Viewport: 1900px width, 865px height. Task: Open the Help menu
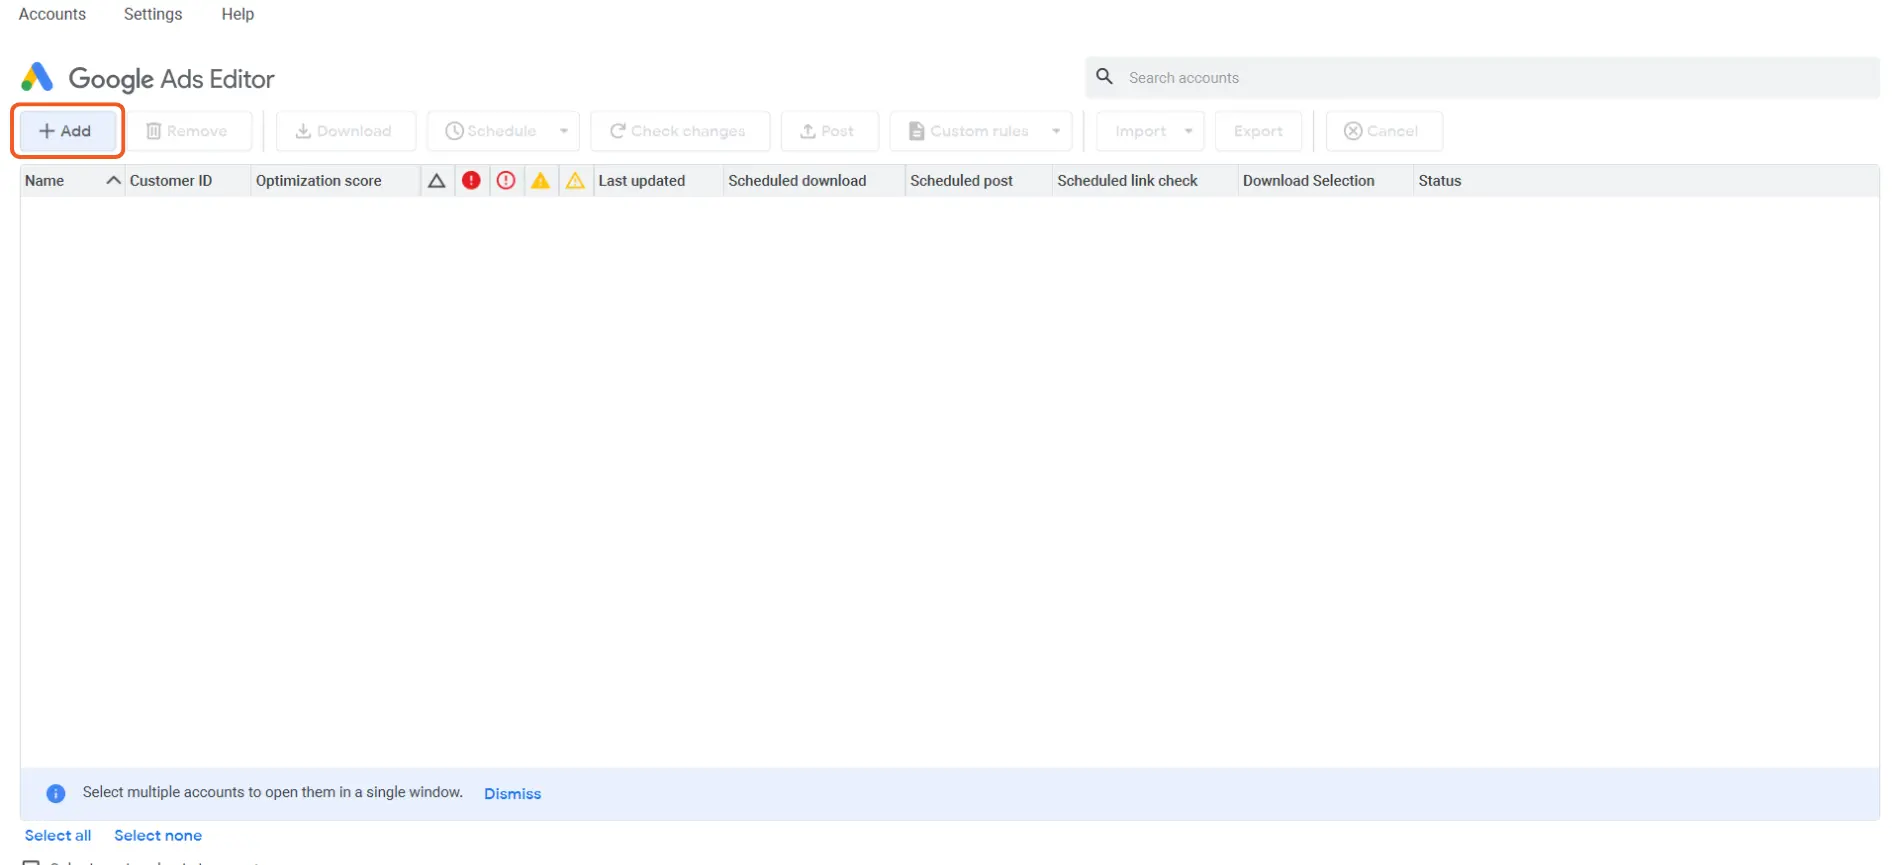click(238, 14)
